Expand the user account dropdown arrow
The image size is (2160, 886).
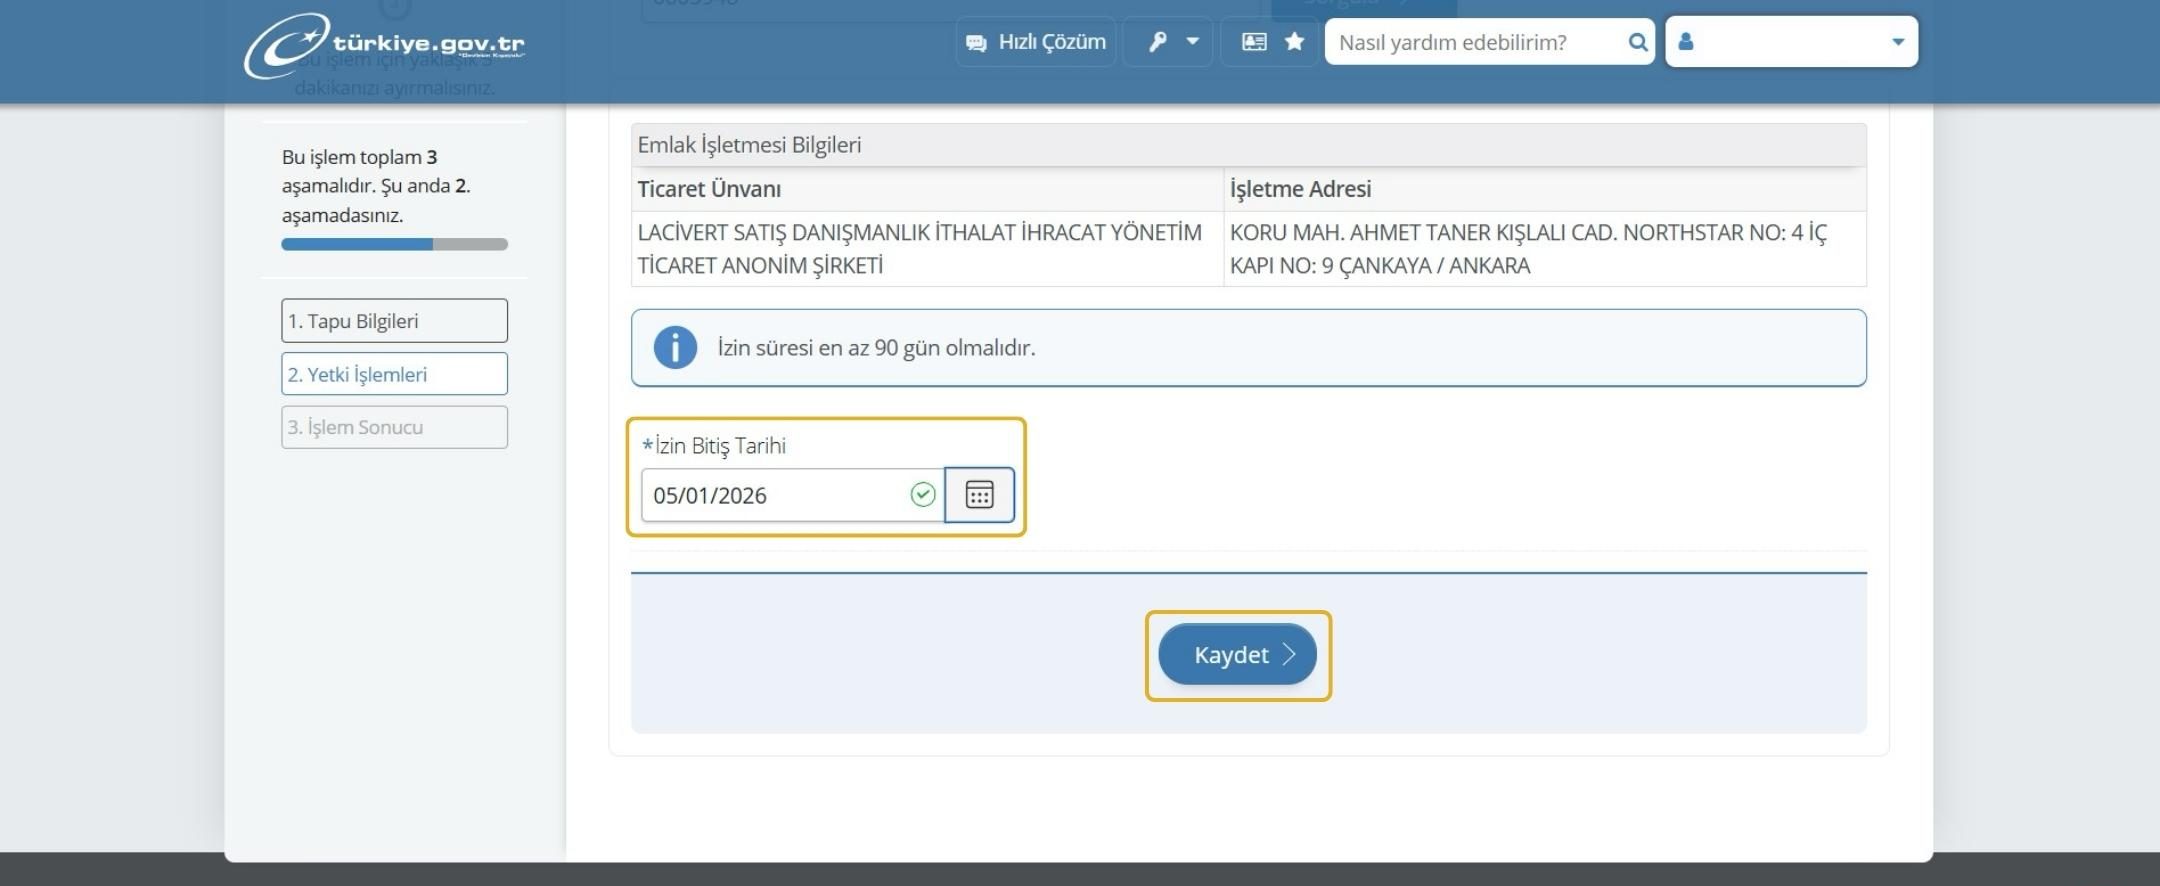(x=1897, y=42)
